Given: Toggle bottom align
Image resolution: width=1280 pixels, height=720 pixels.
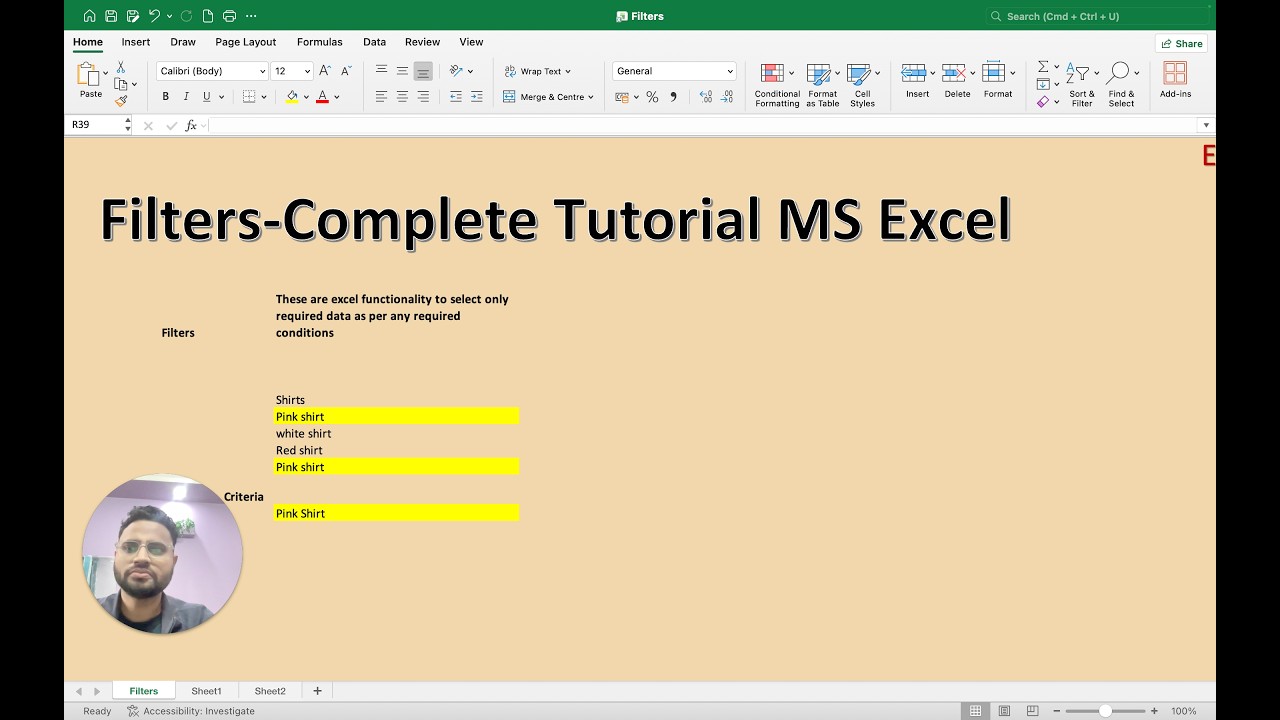Looking at the screenshot, I should (423, 71).
